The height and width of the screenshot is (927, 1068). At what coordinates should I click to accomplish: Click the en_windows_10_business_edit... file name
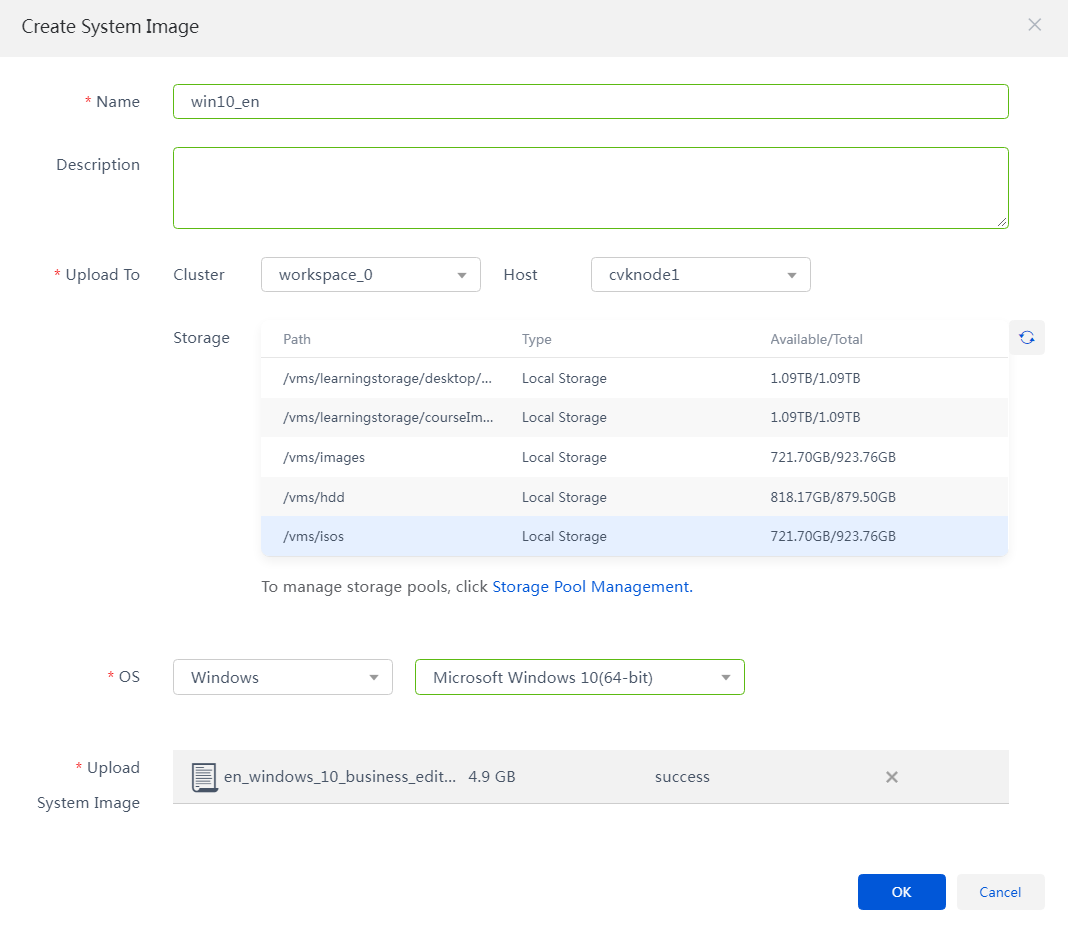pos(340,777)
